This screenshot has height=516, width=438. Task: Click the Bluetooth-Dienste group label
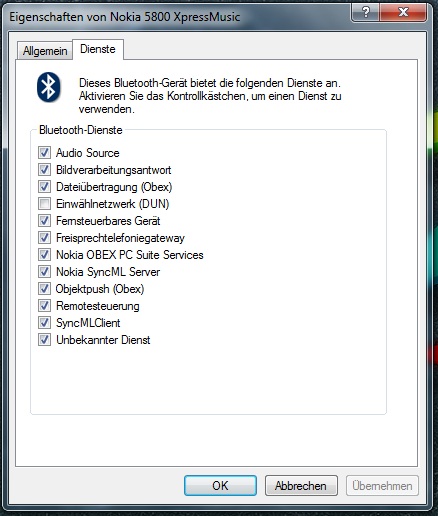(x=81, y=130)
